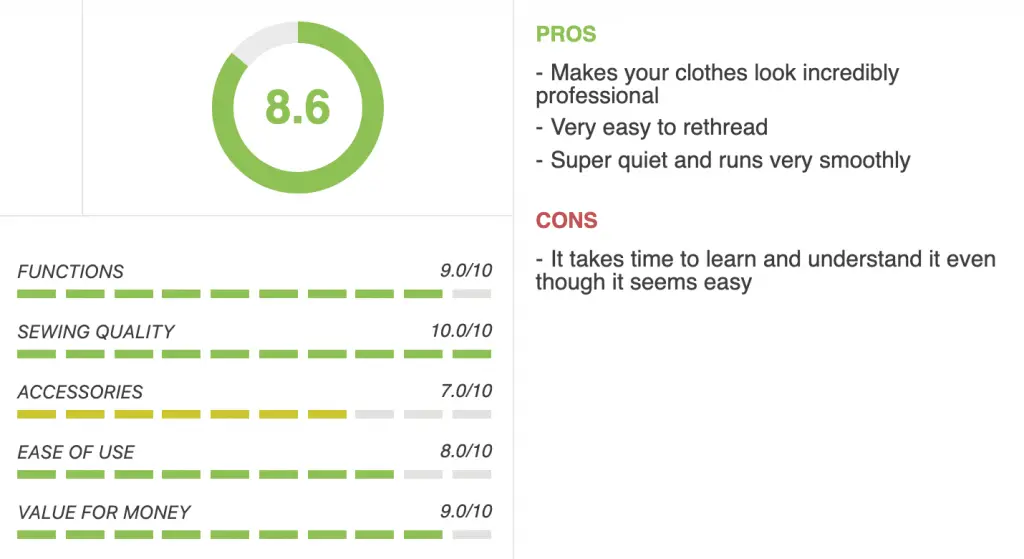Select the PROS heading
The height and width of the screenshot is (559, 1024).
(x=566, y=34)
